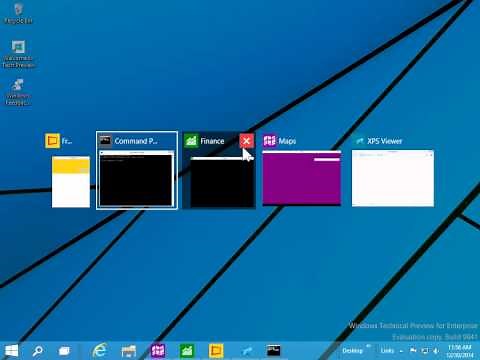Open Search with the magnifier taskbar icon
The height and width of the screenshot is (360, 480).
tap(37, 351)
